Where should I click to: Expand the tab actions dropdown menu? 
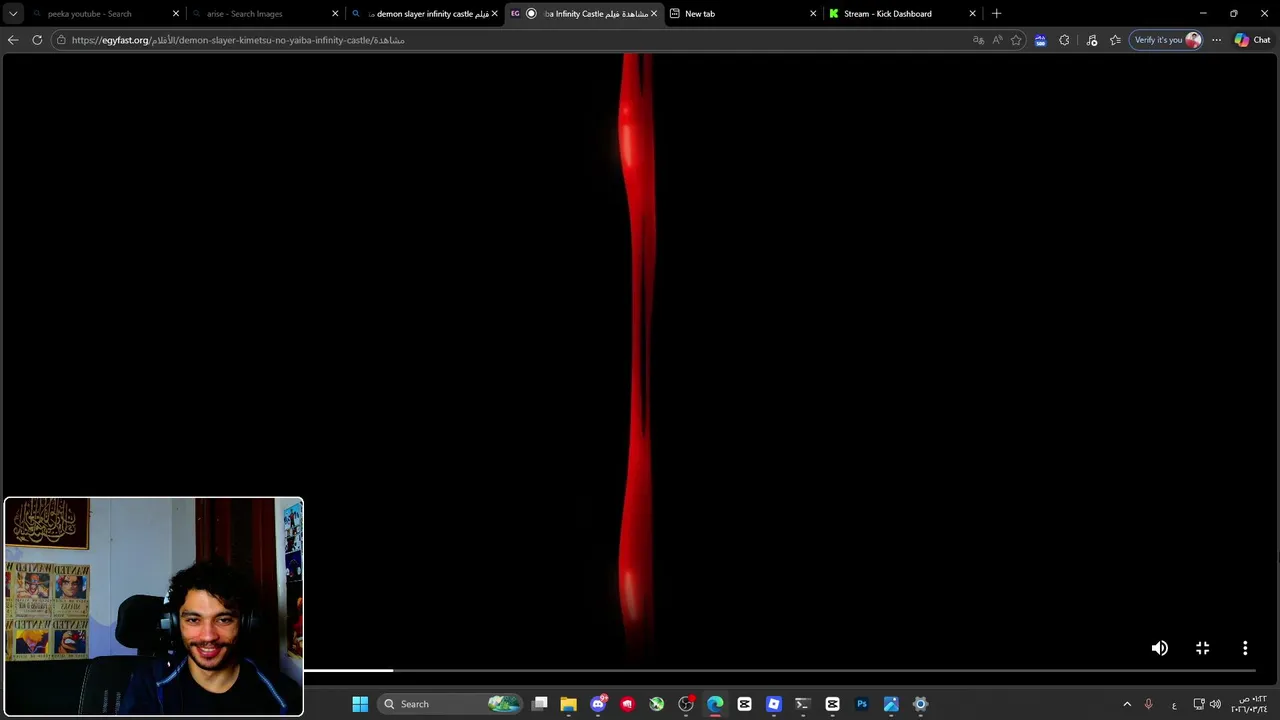coord(13,14)
